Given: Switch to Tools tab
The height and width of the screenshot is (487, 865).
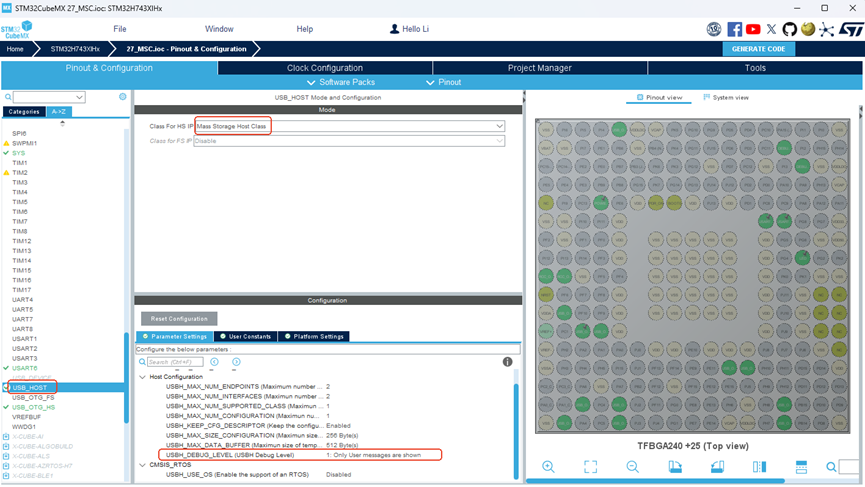Looking at the screenshot, I should [755, 68].
